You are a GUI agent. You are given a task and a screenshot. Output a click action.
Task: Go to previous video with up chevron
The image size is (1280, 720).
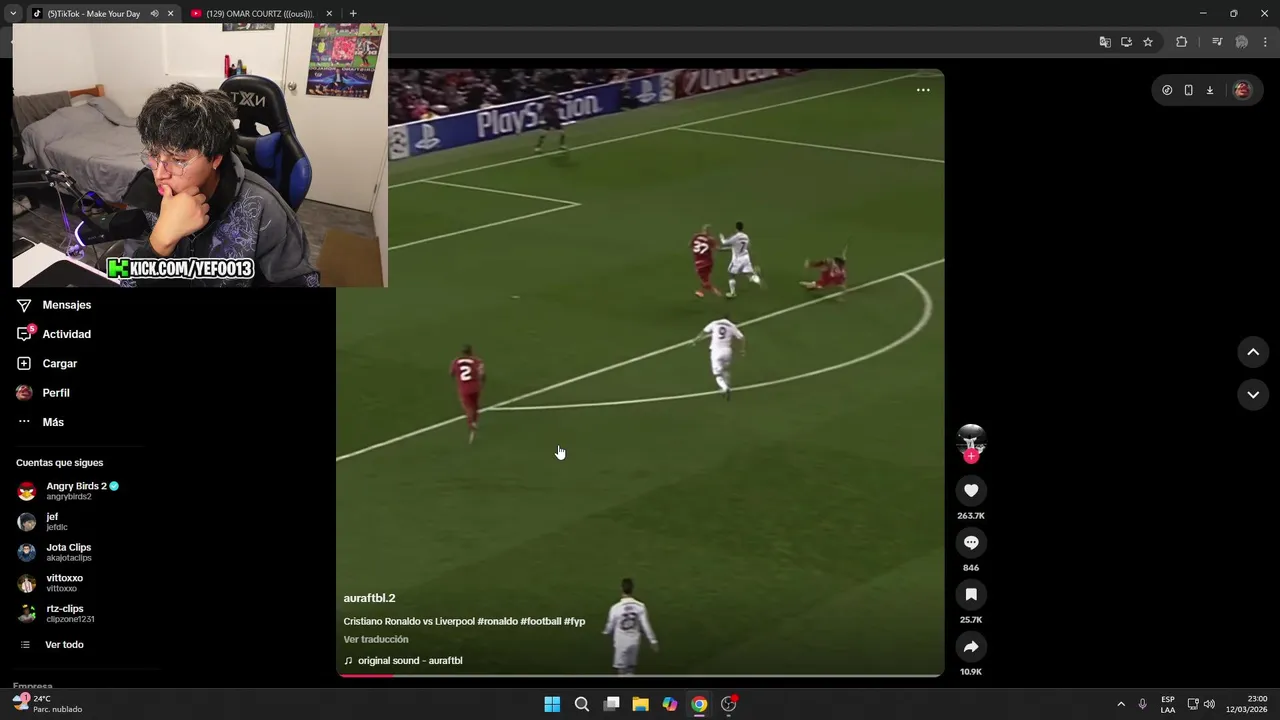pyautogui.click(x=1253, y=352)
